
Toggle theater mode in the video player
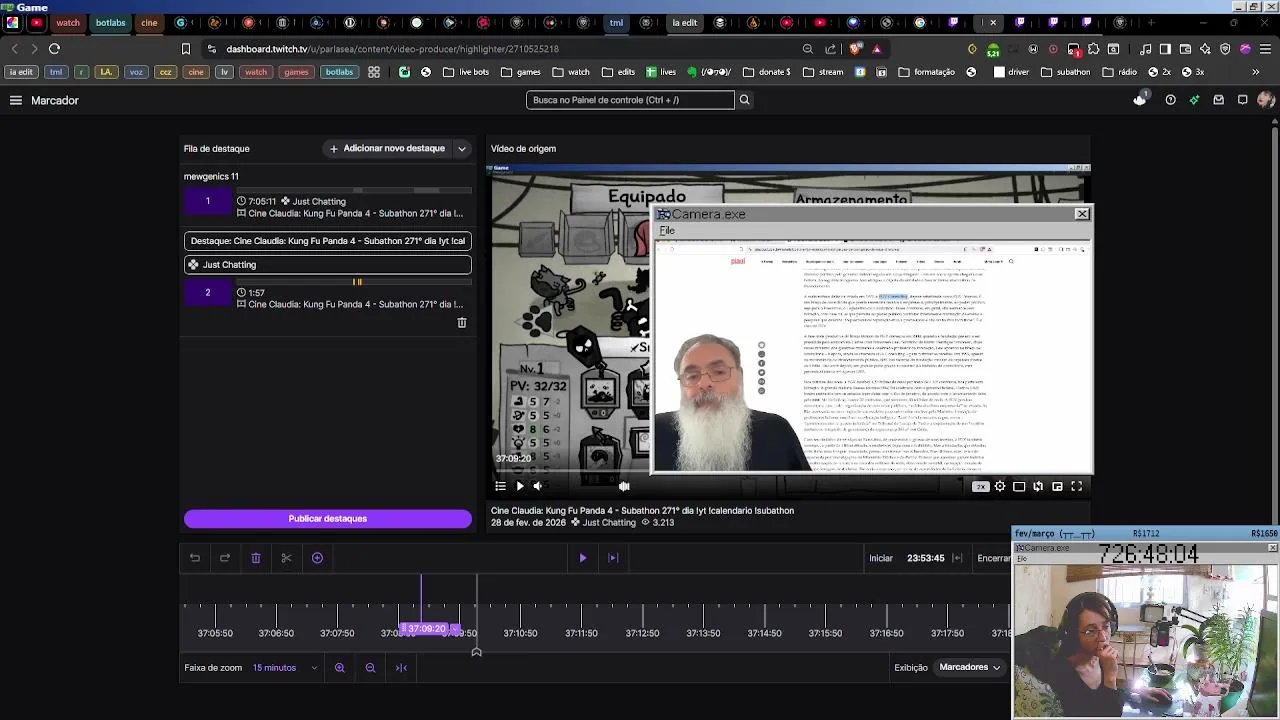click(x=1019, y=486)
